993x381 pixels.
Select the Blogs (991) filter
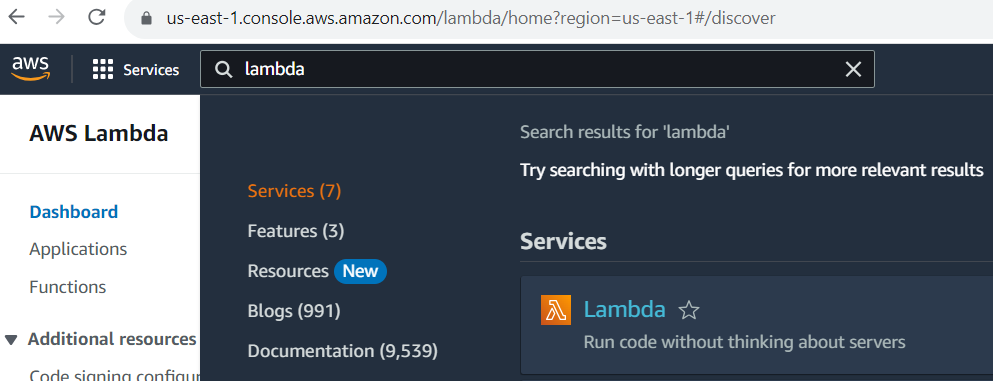click(x=294, y=311)
